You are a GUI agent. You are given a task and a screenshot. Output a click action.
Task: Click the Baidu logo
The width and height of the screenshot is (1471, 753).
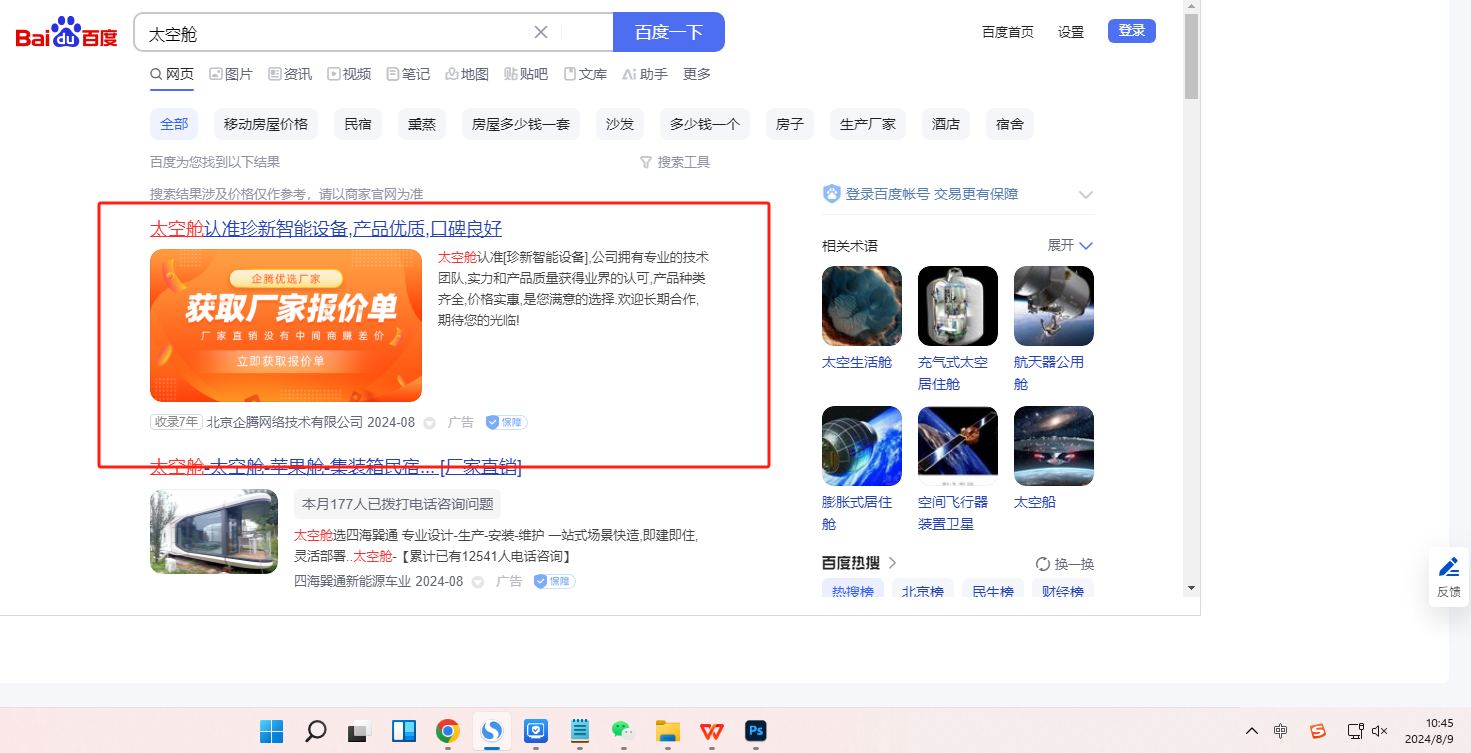coord(66,33)
